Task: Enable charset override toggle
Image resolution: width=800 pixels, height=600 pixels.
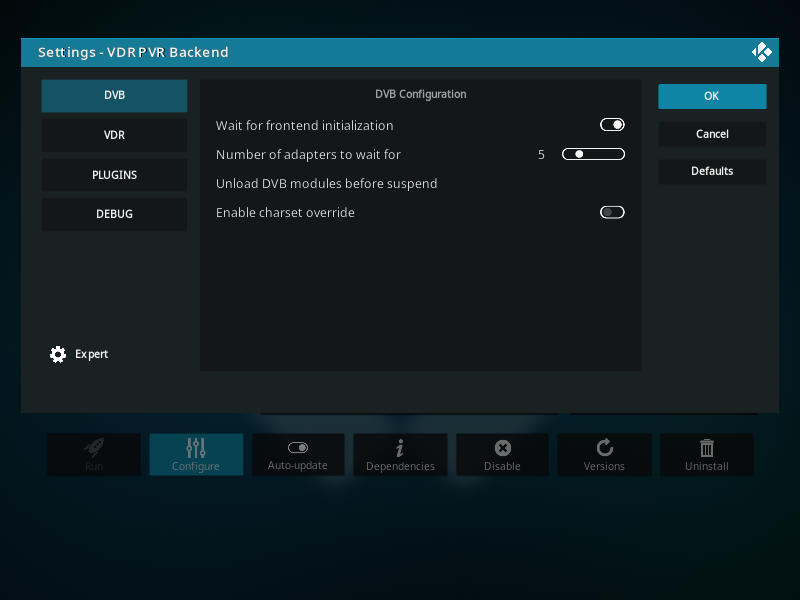Action: tap(612, 212)
